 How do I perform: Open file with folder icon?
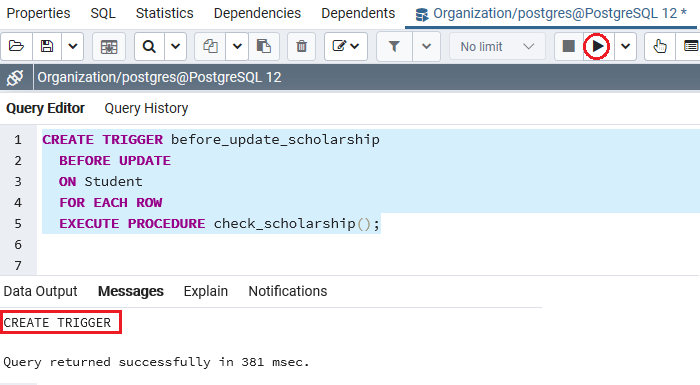click(x=16, y=46)
